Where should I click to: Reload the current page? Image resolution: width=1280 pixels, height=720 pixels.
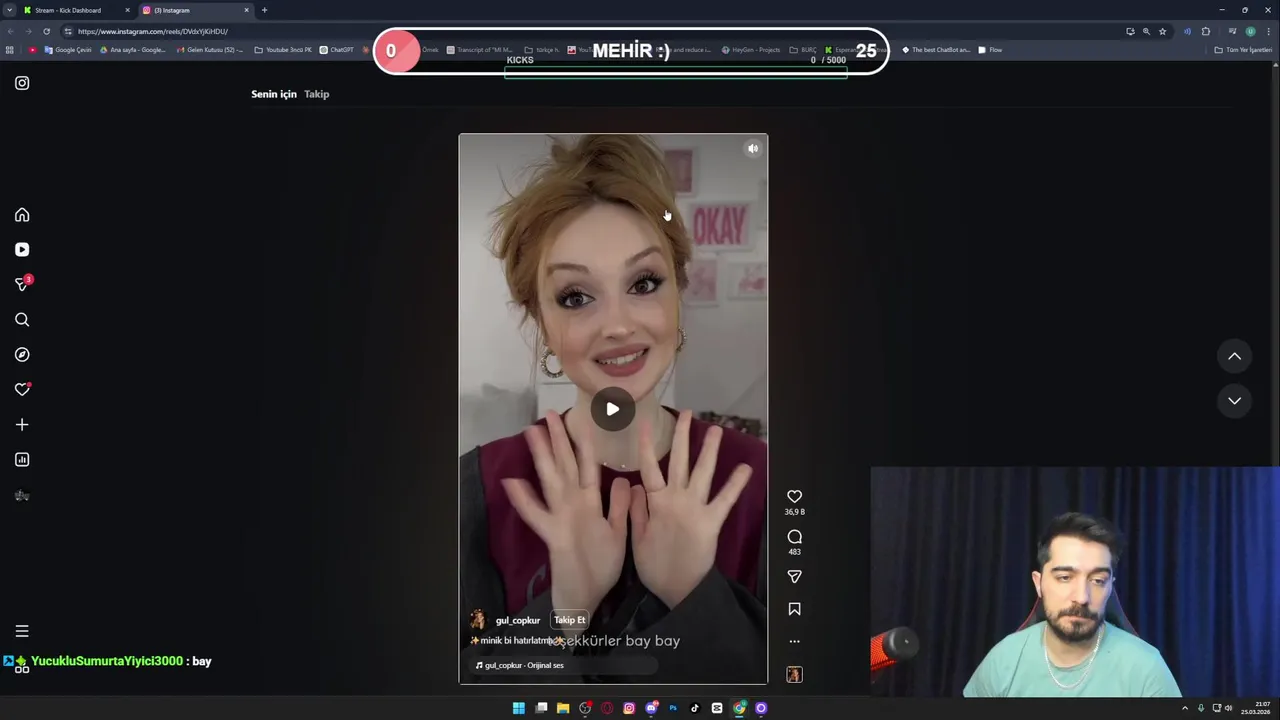pos(46,31)
